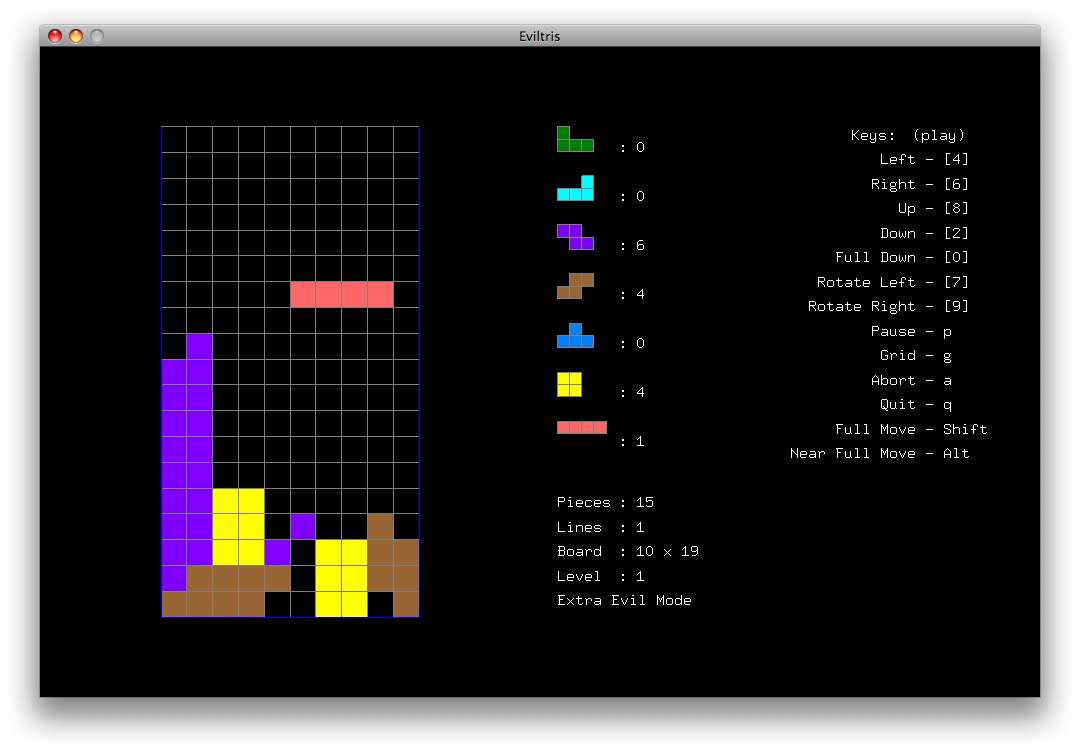Click the Abort - a text
Viewport: 1080px width, 752px height.
(911, 380)
